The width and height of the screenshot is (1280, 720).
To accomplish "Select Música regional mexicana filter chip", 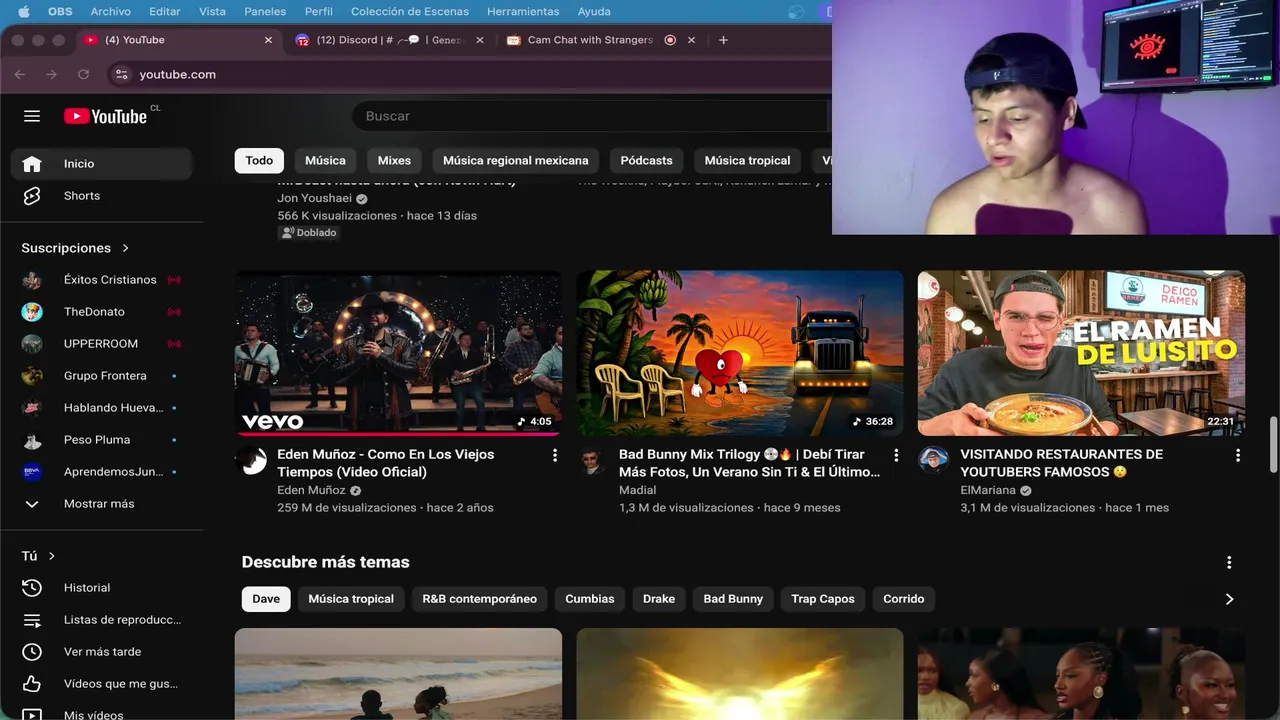I will pyautogui.click(x=516, y=161).
